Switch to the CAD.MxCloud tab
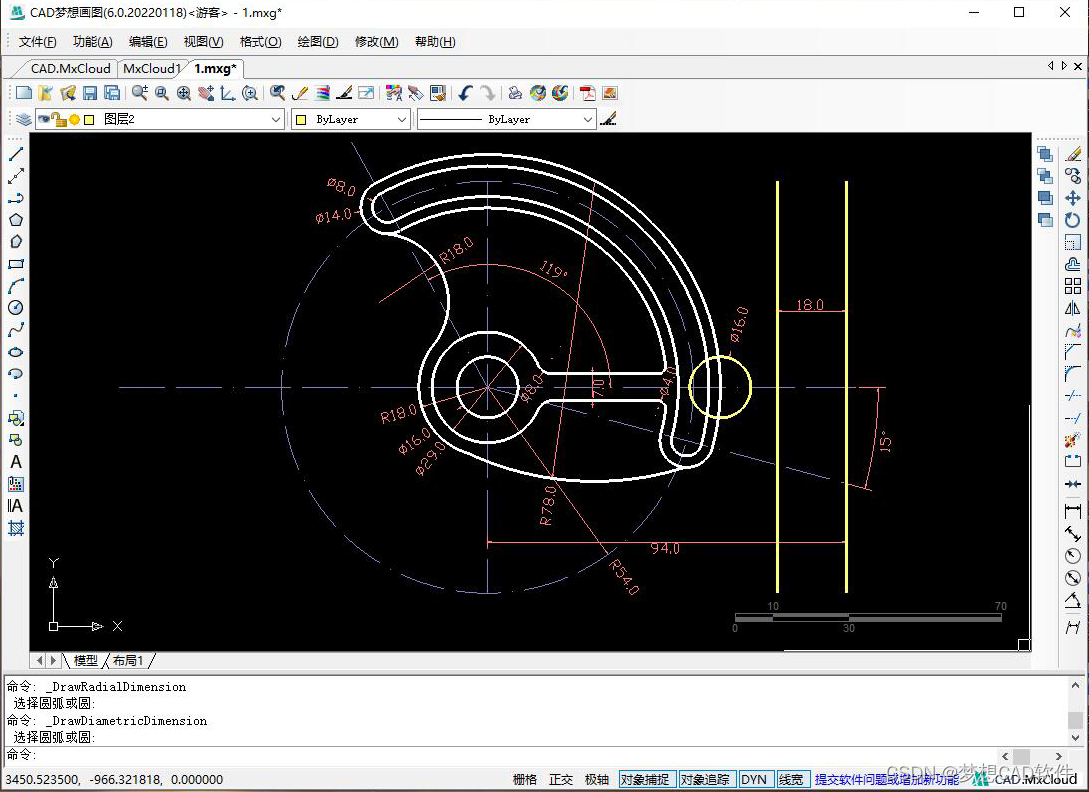Screen dimensions: 1089x792 pyautogui.click(x=70, y=68)
